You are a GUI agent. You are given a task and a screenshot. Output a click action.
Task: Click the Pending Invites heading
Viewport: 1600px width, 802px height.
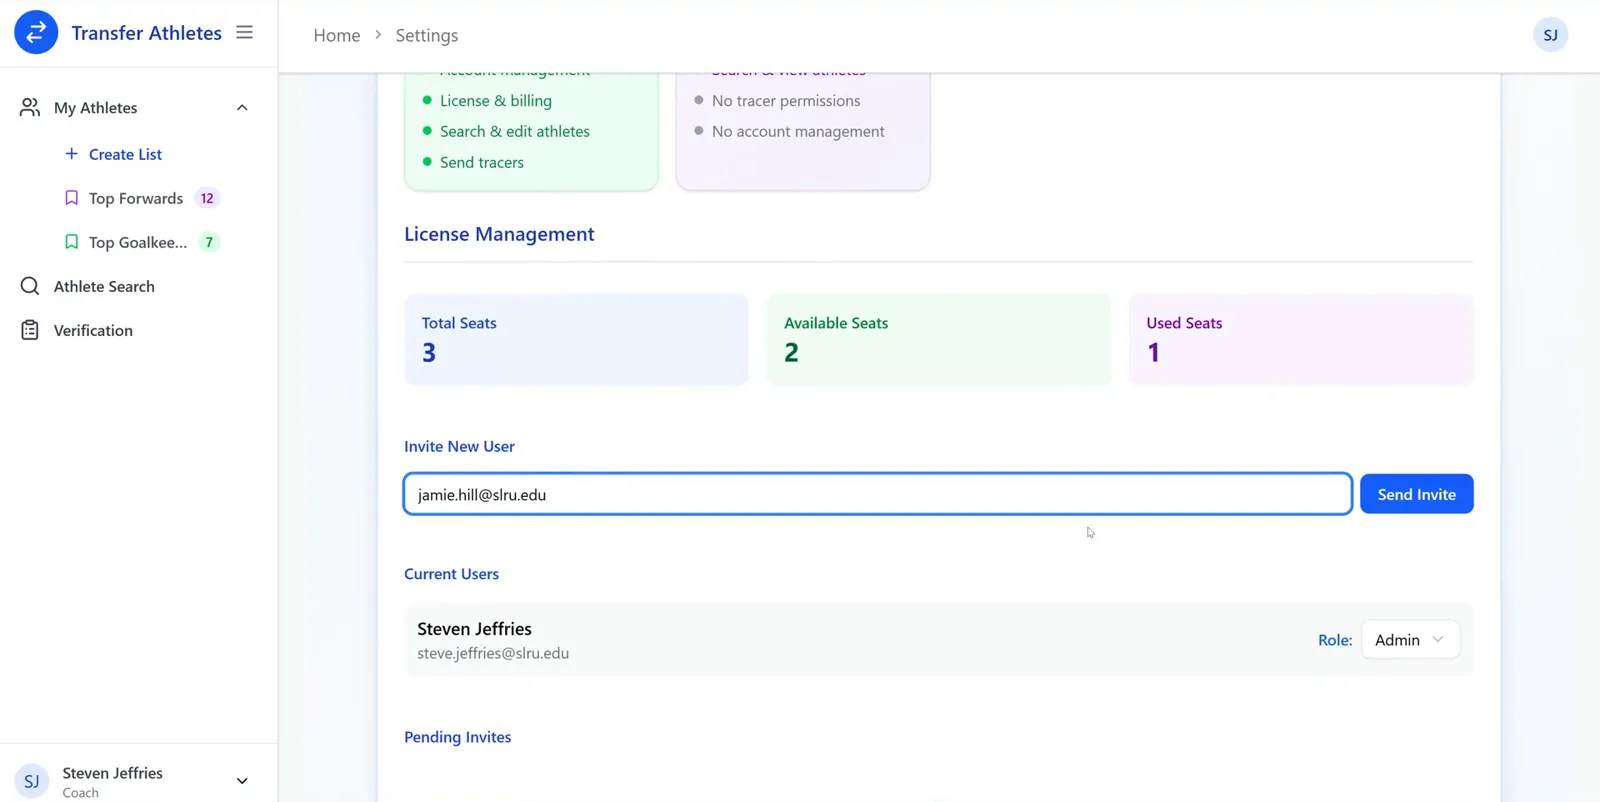[x=457, y=737]
